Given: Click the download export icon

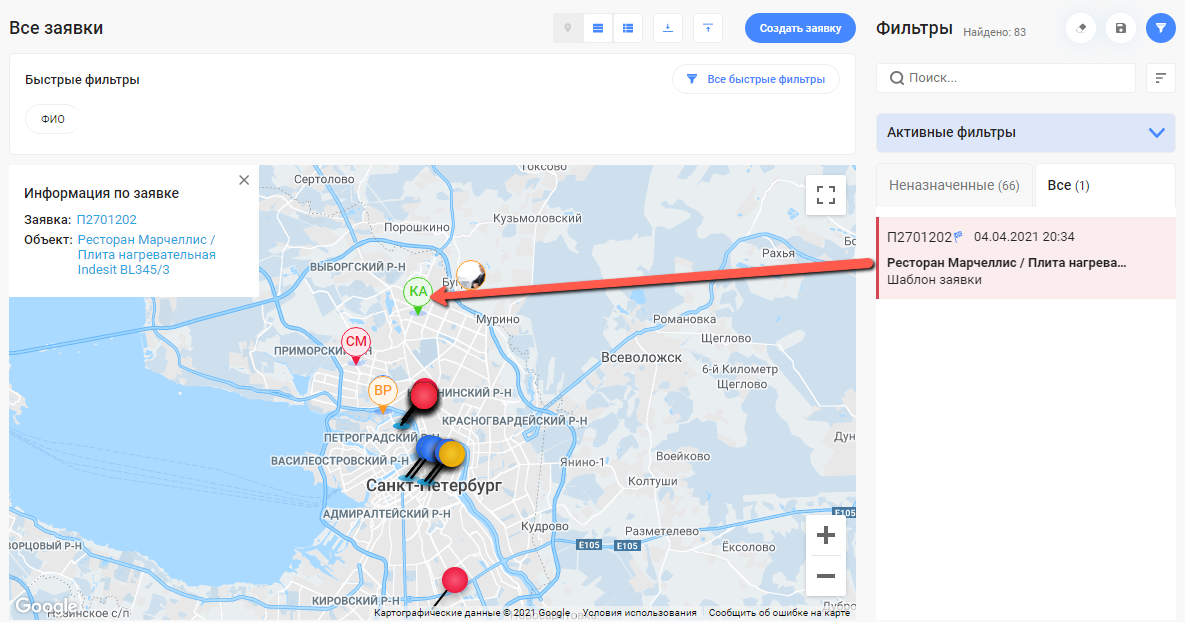Looking at the screenshot, I should 668,29.
